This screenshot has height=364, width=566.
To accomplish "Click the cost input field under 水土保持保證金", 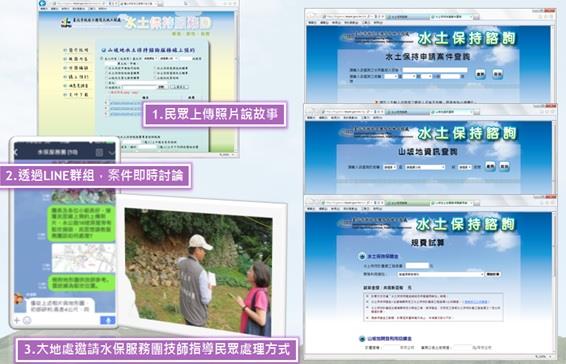I will point(417,266).
